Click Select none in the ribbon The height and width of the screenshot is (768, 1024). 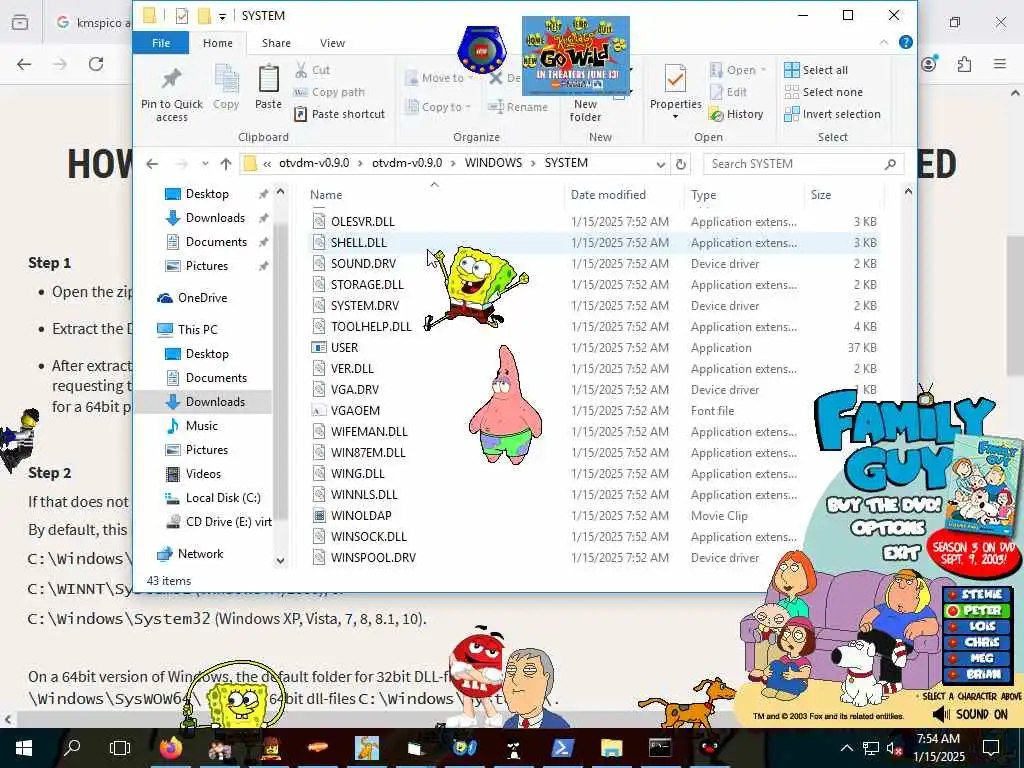tap(824, 92)
